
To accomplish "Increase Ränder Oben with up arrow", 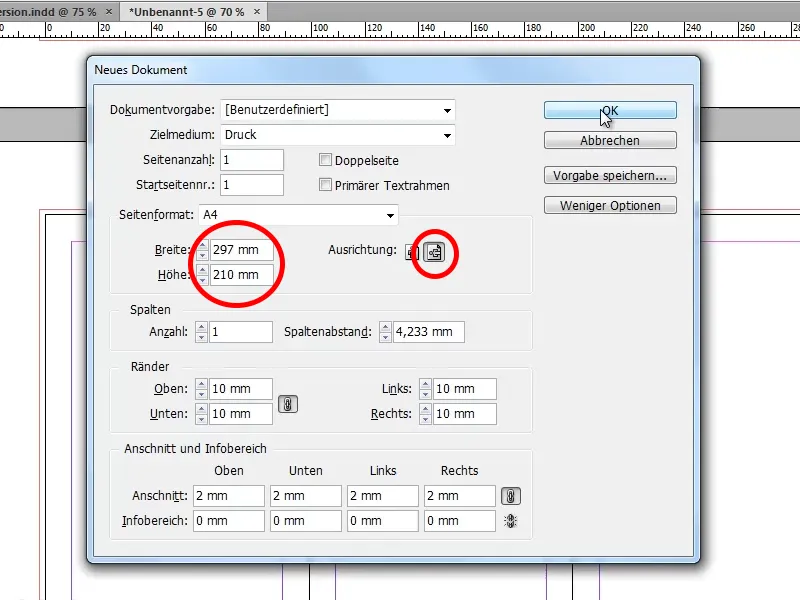I will 202,384.
